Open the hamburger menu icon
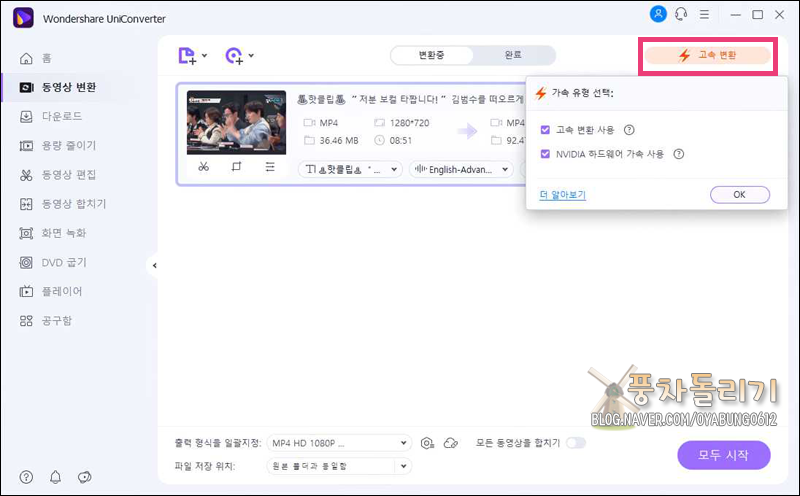The width and height of the screenshot is (800, 496). (705, 14)
